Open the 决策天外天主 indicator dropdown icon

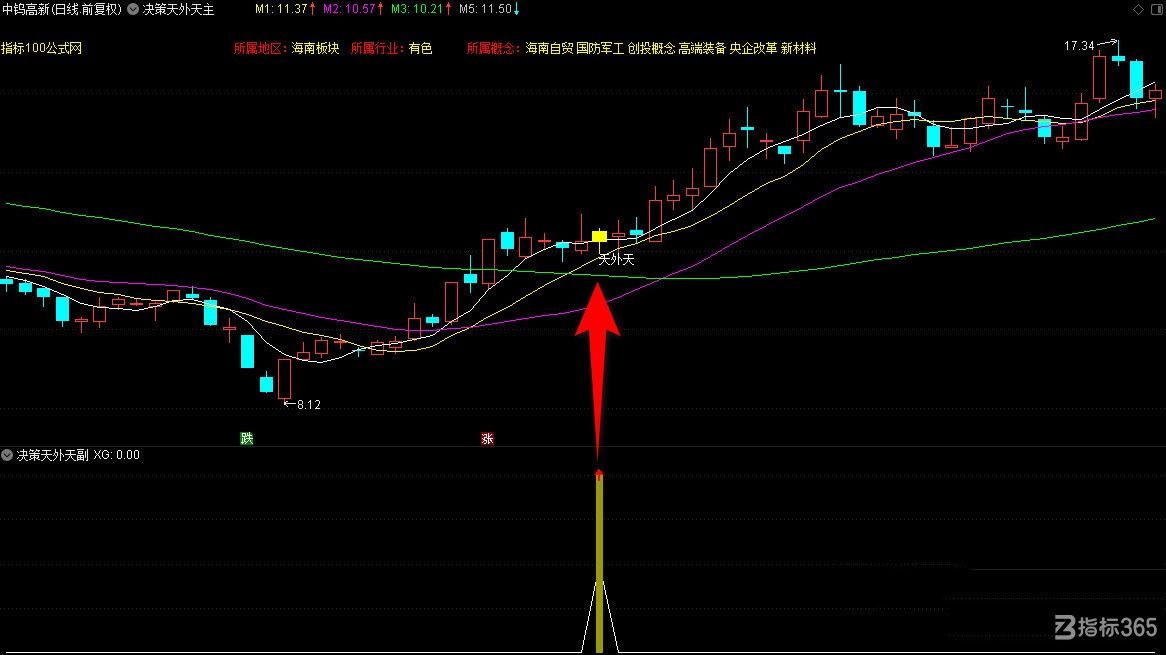pos(133,10)
